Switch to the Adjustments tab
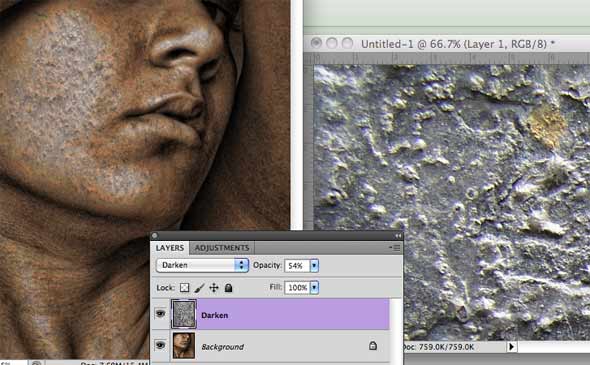 pyautogui.click(x=222, y=248)
